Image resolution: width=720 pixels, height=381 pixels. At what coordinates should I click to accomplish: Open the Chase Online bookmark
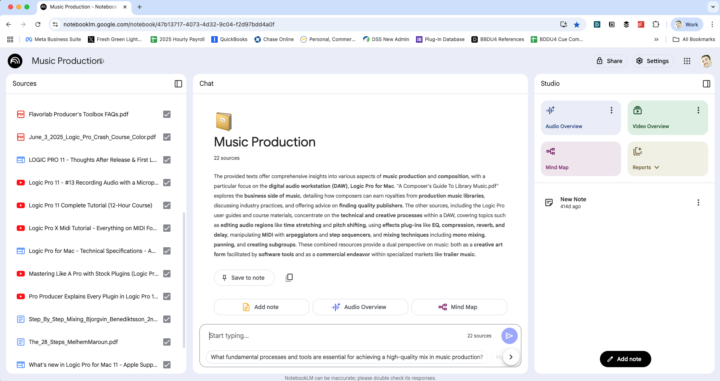coord(274,39)
